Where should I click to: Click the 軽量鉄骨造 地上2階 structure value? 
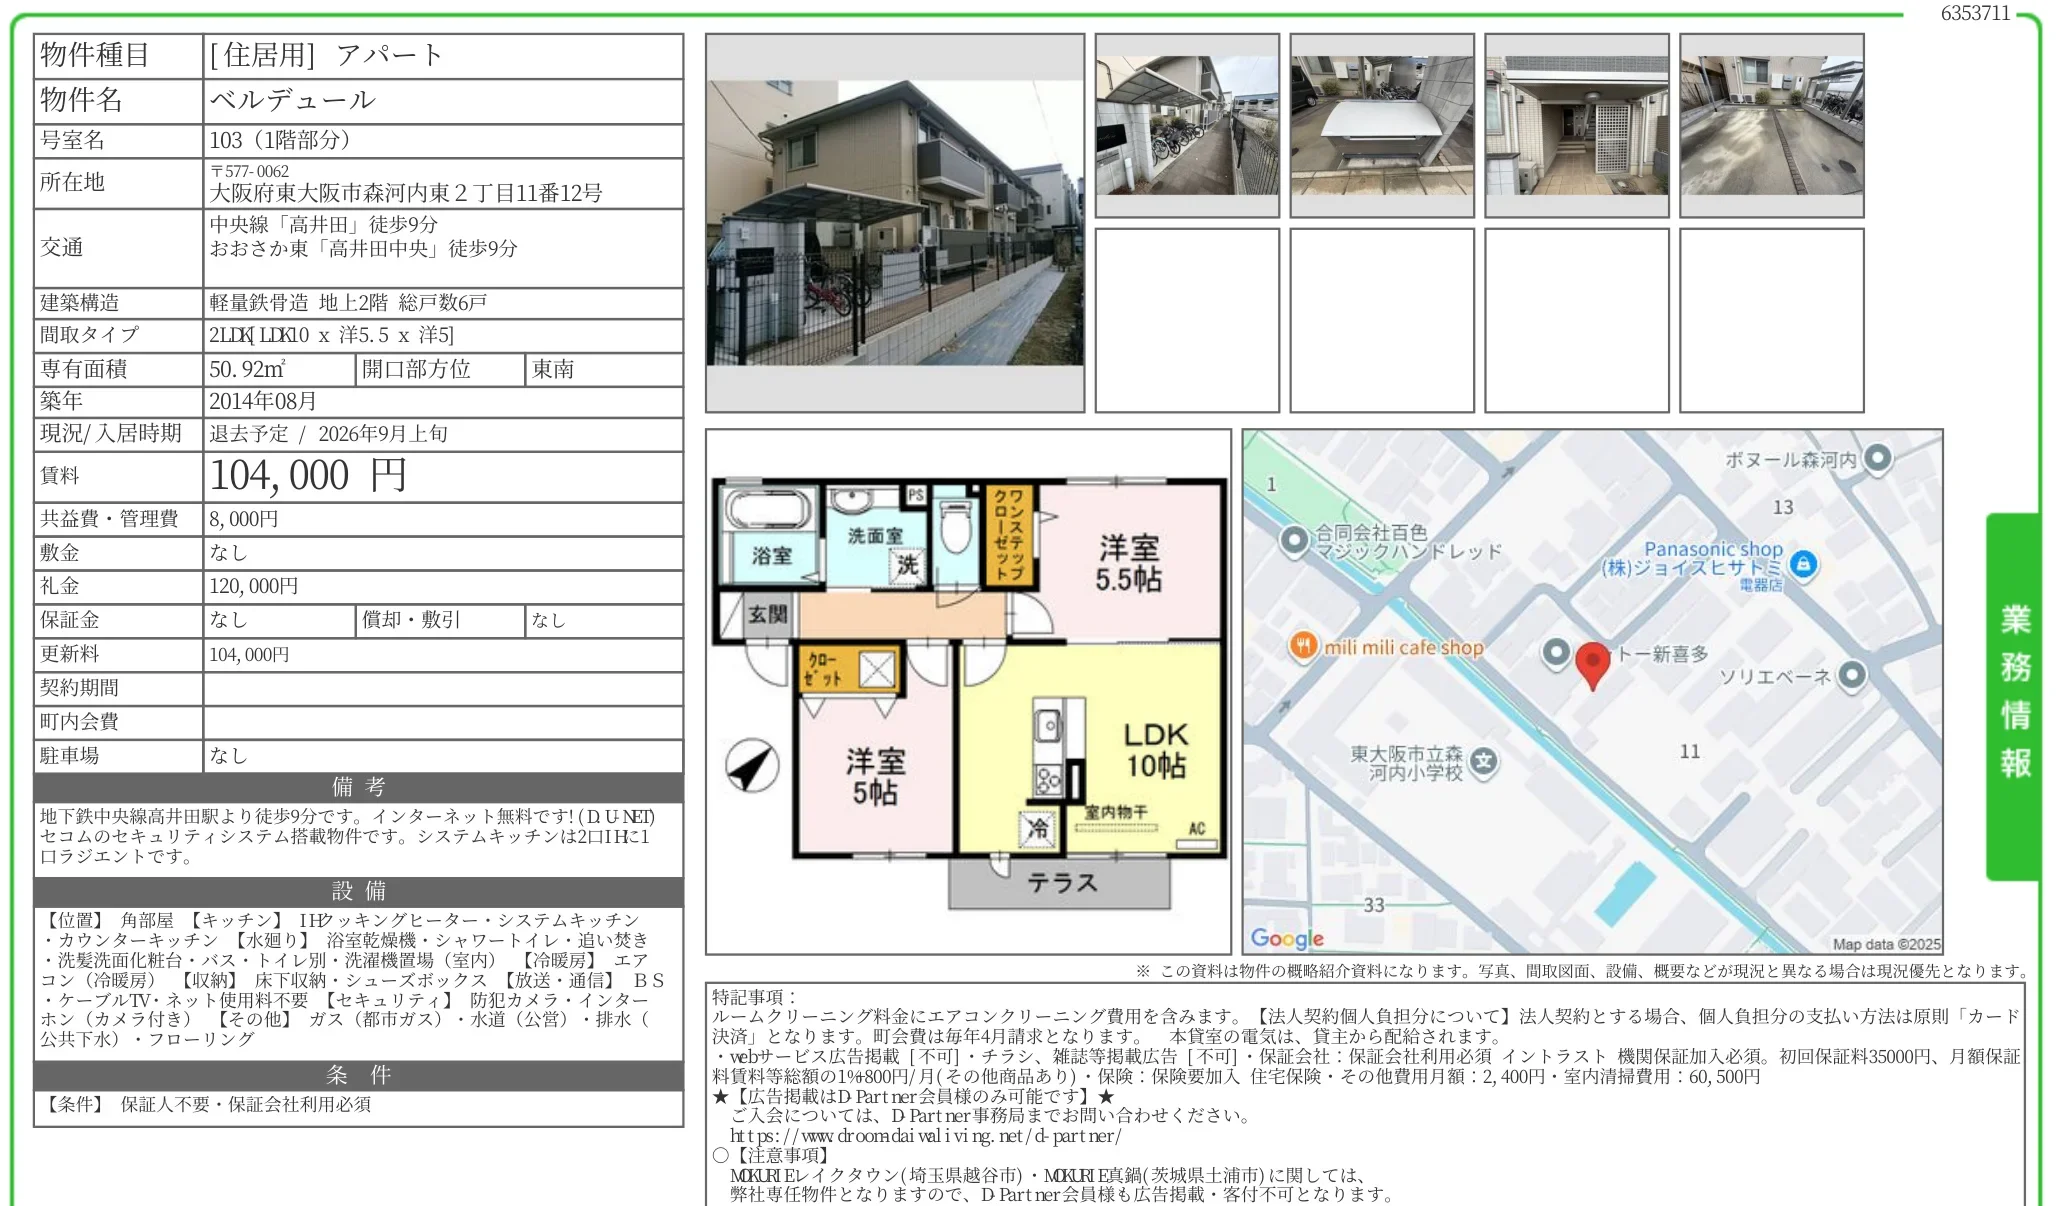(348, 302)
